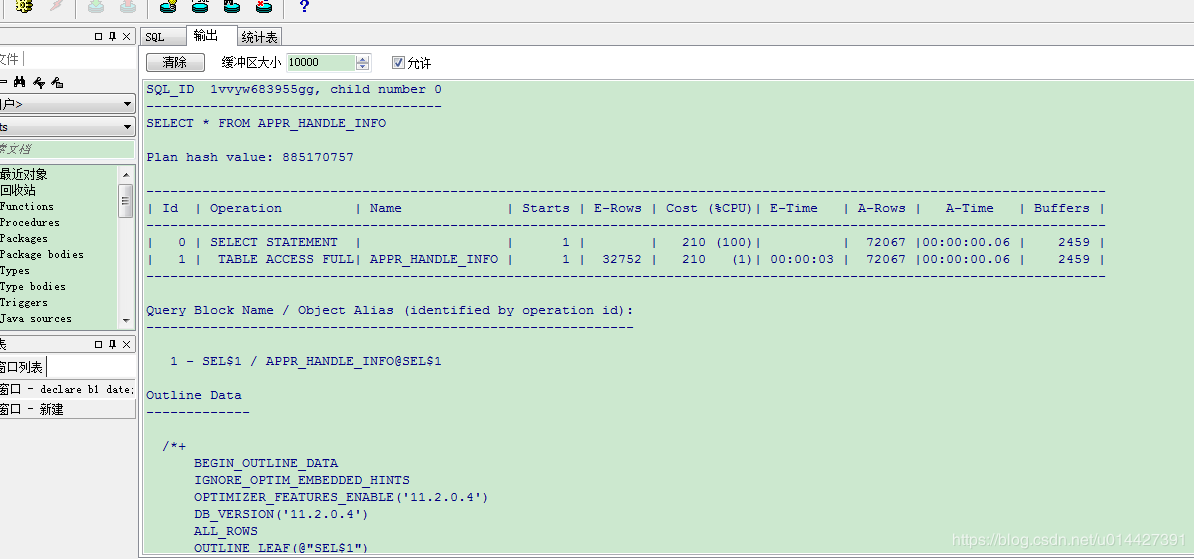Screen dimensions: 1194x559
Task: Click the folder wrench icon in browser panel
Action: (57, 82)
